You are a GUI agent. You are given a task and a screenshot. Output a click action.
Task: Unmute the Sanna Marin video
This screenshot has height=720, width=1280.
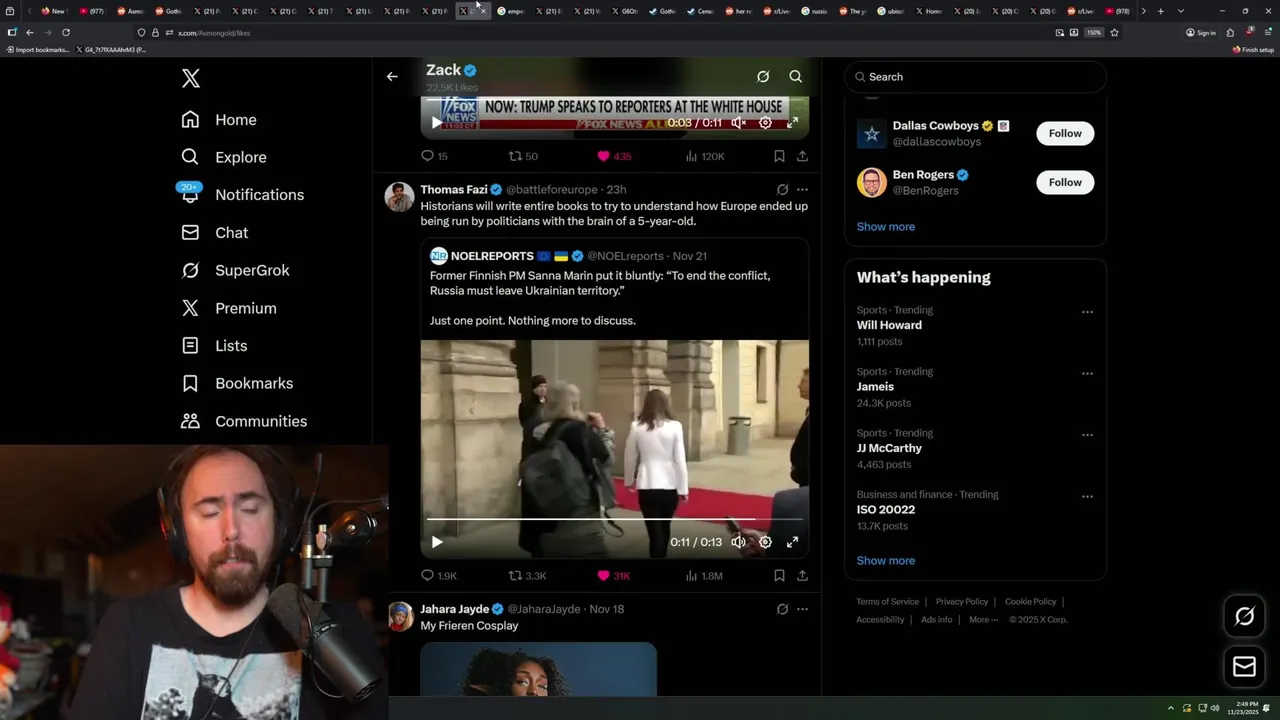(738, 542)
